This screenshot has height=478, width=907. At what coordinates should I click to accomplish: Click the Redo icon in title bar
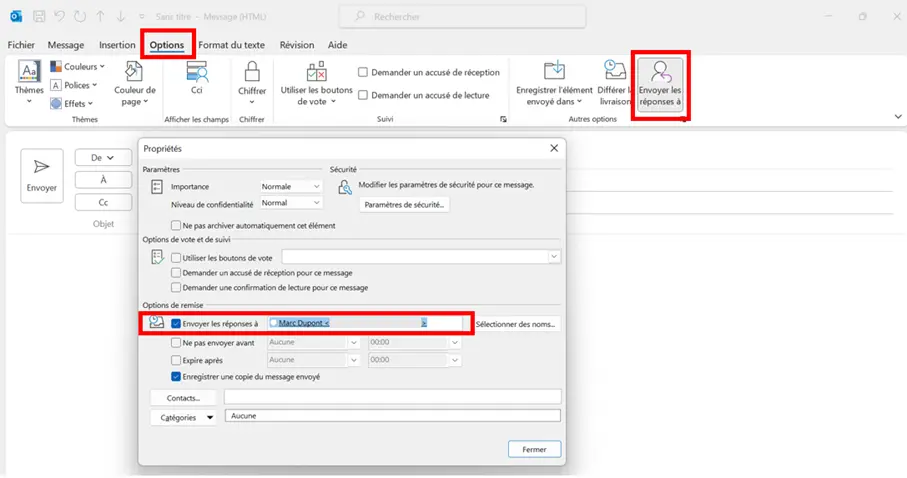tap(80, 16)
